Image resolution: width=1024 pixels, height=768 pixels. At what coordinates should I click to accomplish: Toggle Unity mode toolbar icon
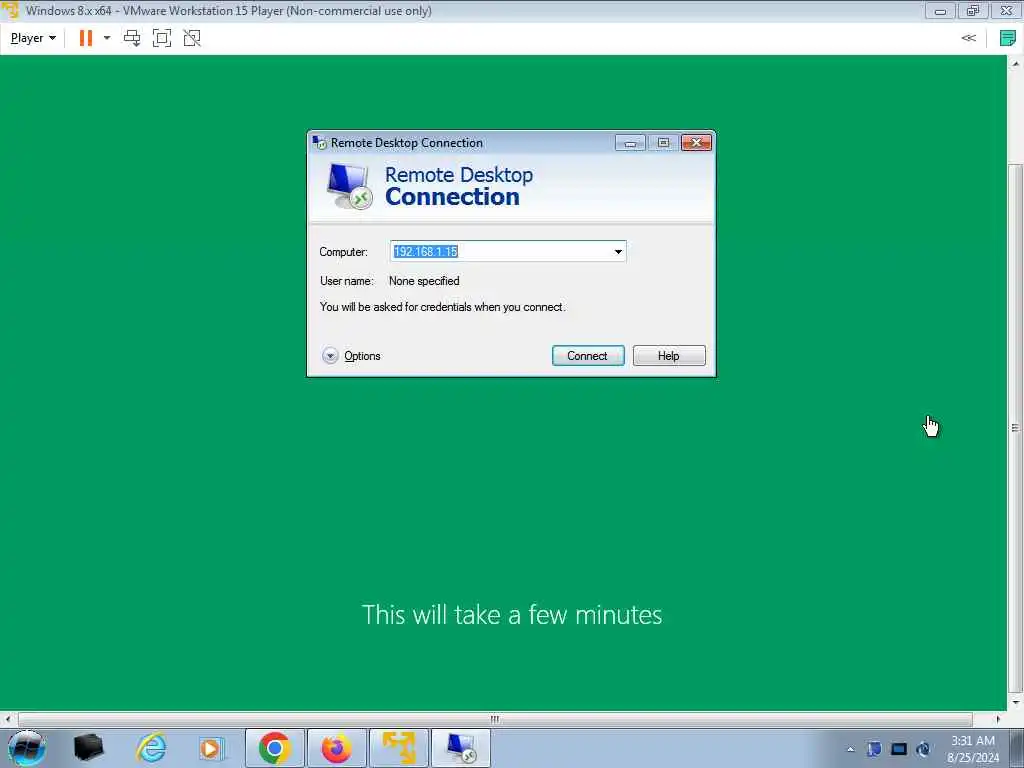point(192,38)
